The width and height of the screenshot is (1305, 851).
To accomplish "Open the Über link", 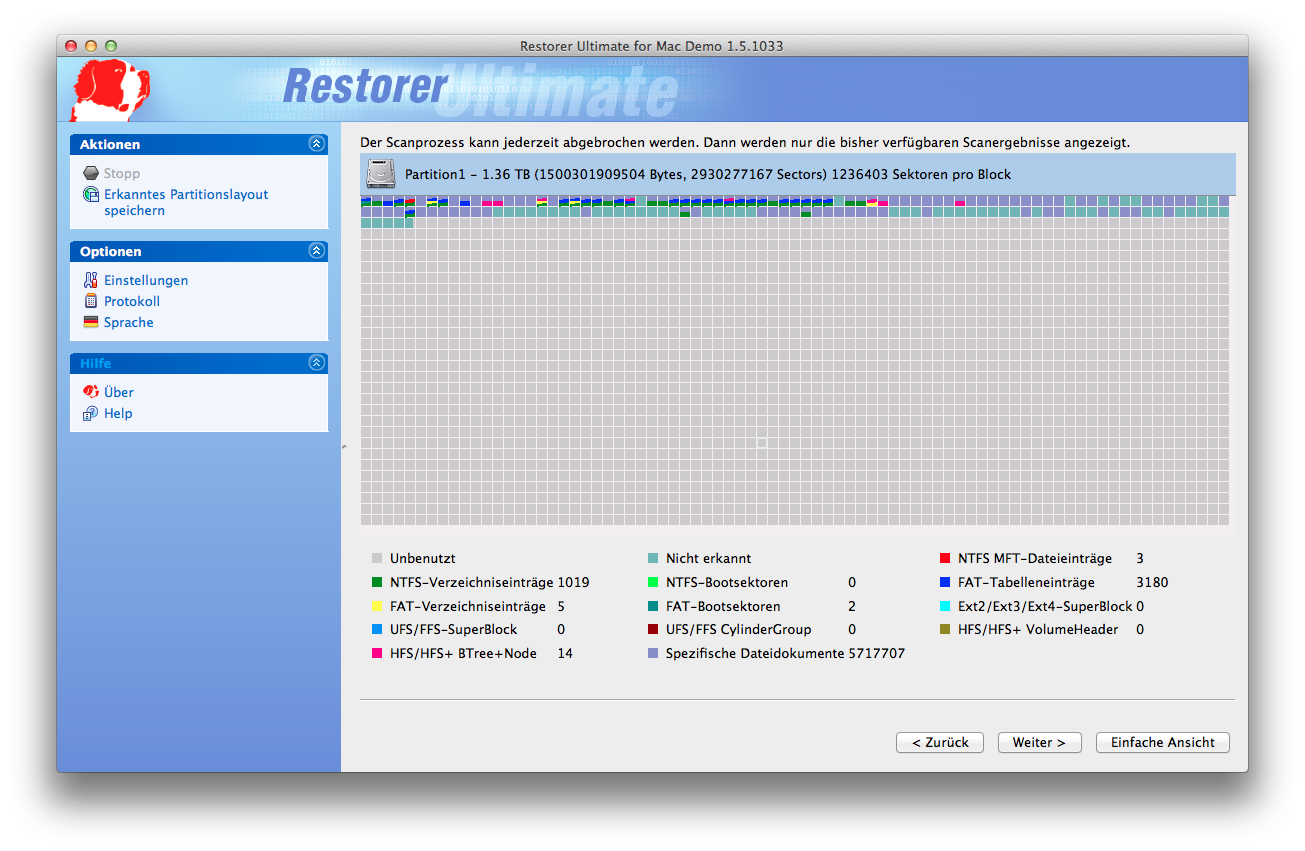I will click(x=119, y=392).
